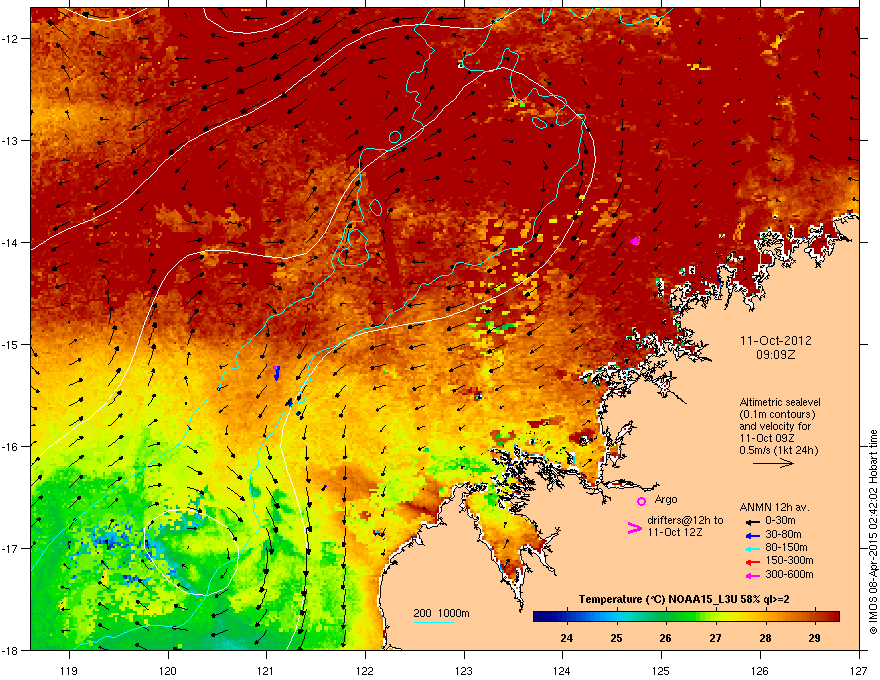Click the longitude axis label 120
The image size is (880, 680).
(x=168, y=670)
